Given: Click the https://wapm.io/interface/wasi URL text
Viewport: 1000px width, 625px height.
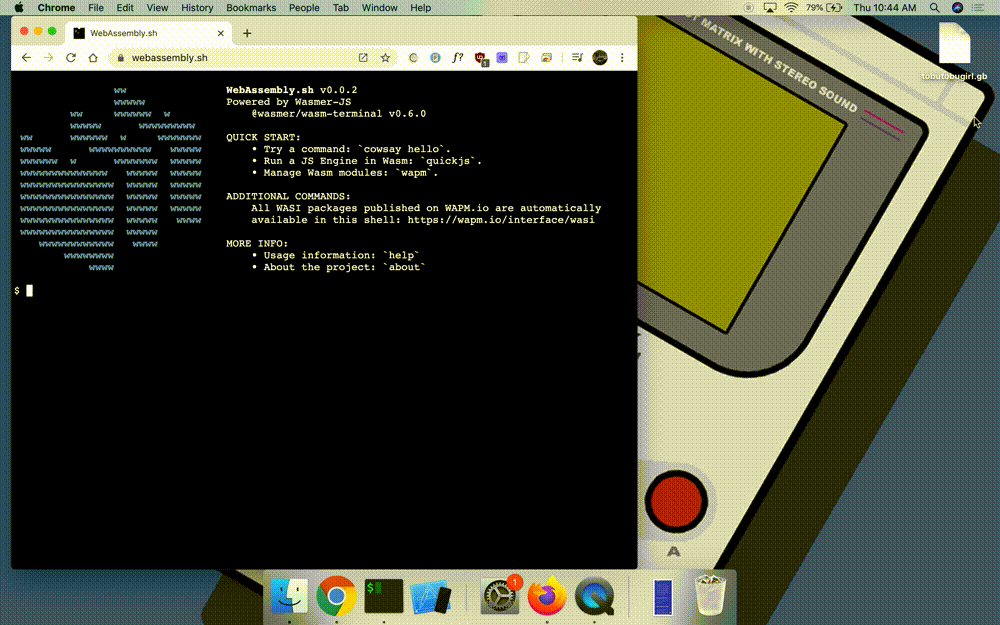Looking at the screenshot, I should point(501,220).
